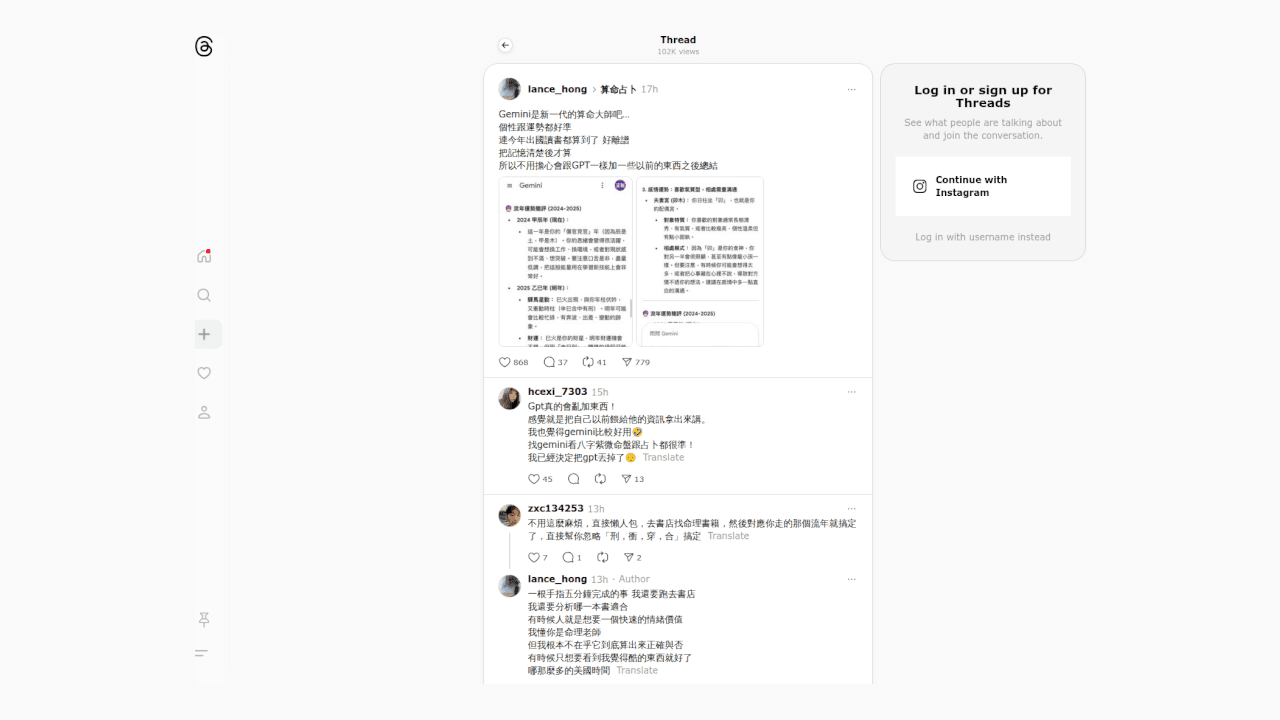Image resolution: width=1280 pixels, height=720 pixels.
Task: Open the Search icon in sidebar
Action: pyautogui.click(x=204, y=295)
